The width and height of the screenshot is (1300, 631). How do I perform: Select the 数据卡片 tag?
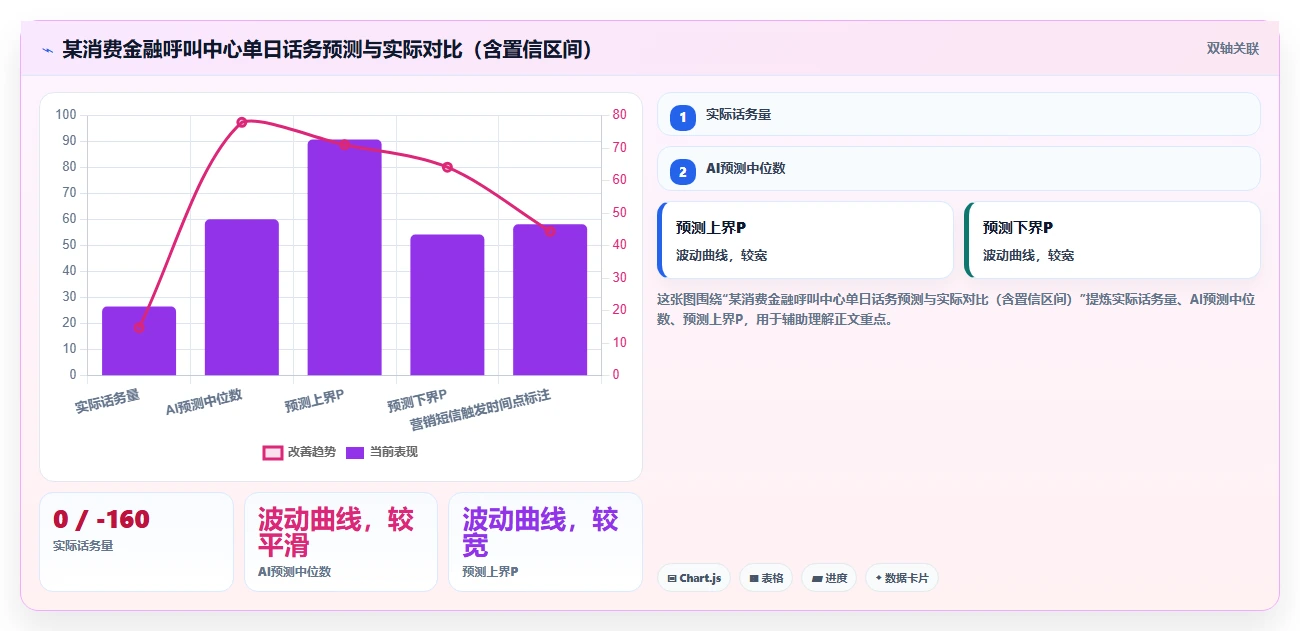pos(902,578)
